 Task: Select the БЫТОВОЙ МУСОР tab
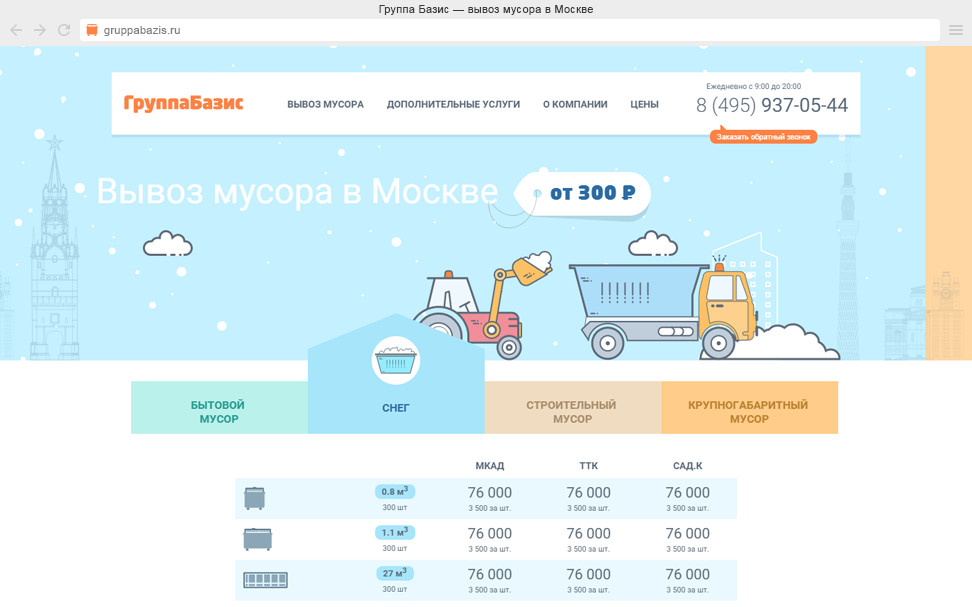click(219, 412)
